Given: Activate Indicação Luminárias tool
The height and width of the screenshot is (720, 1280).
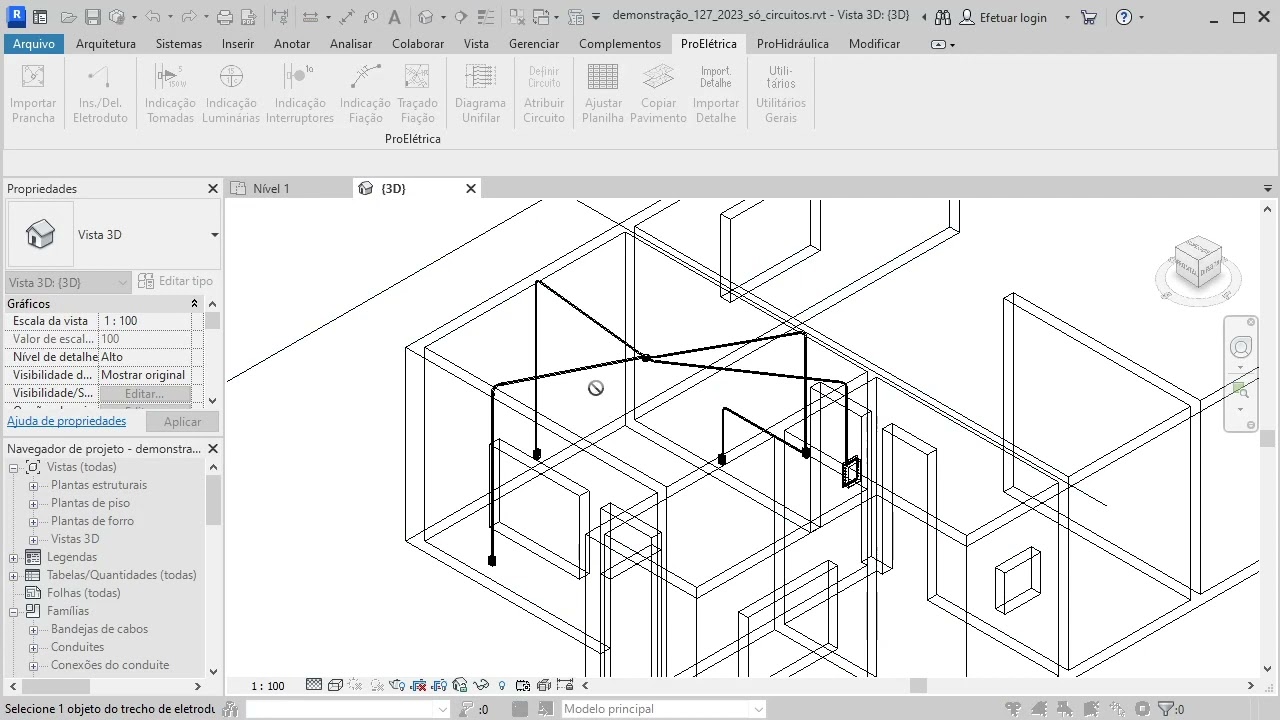Looking at the screenshot, I should point(231,93).
